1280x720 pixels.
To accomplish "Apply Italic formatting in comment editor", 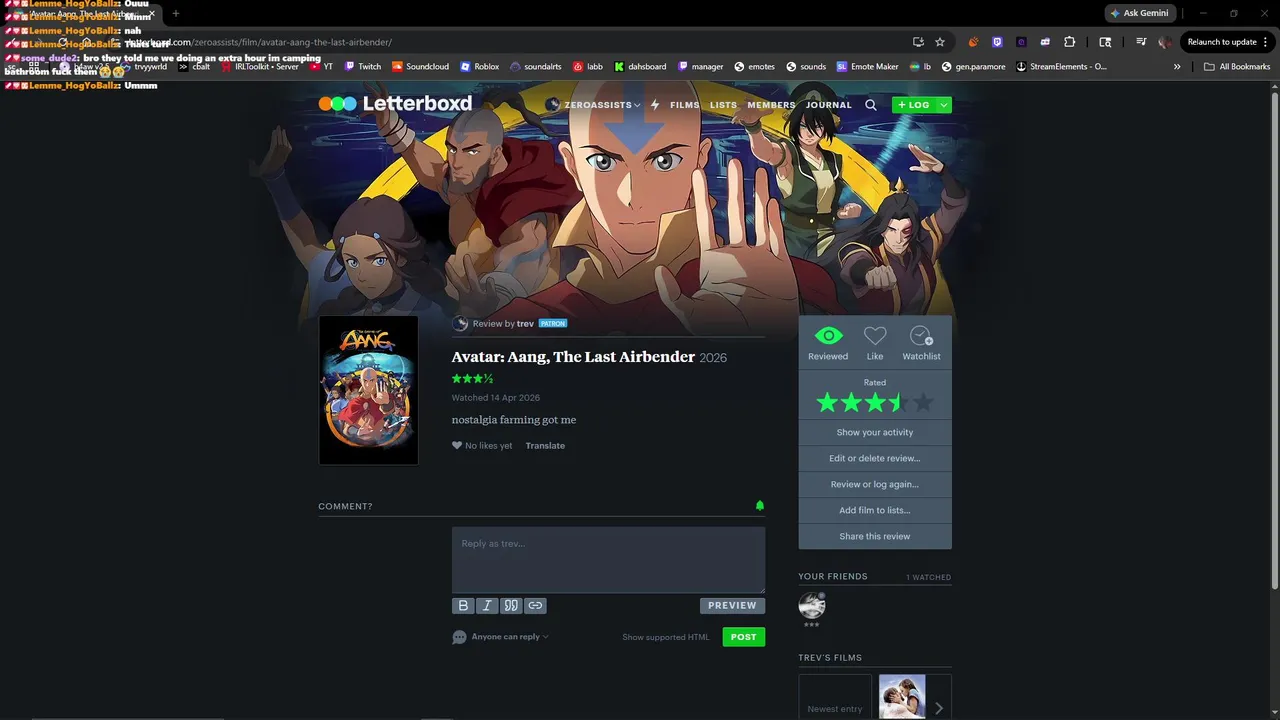I will click(x=487, y=605).
